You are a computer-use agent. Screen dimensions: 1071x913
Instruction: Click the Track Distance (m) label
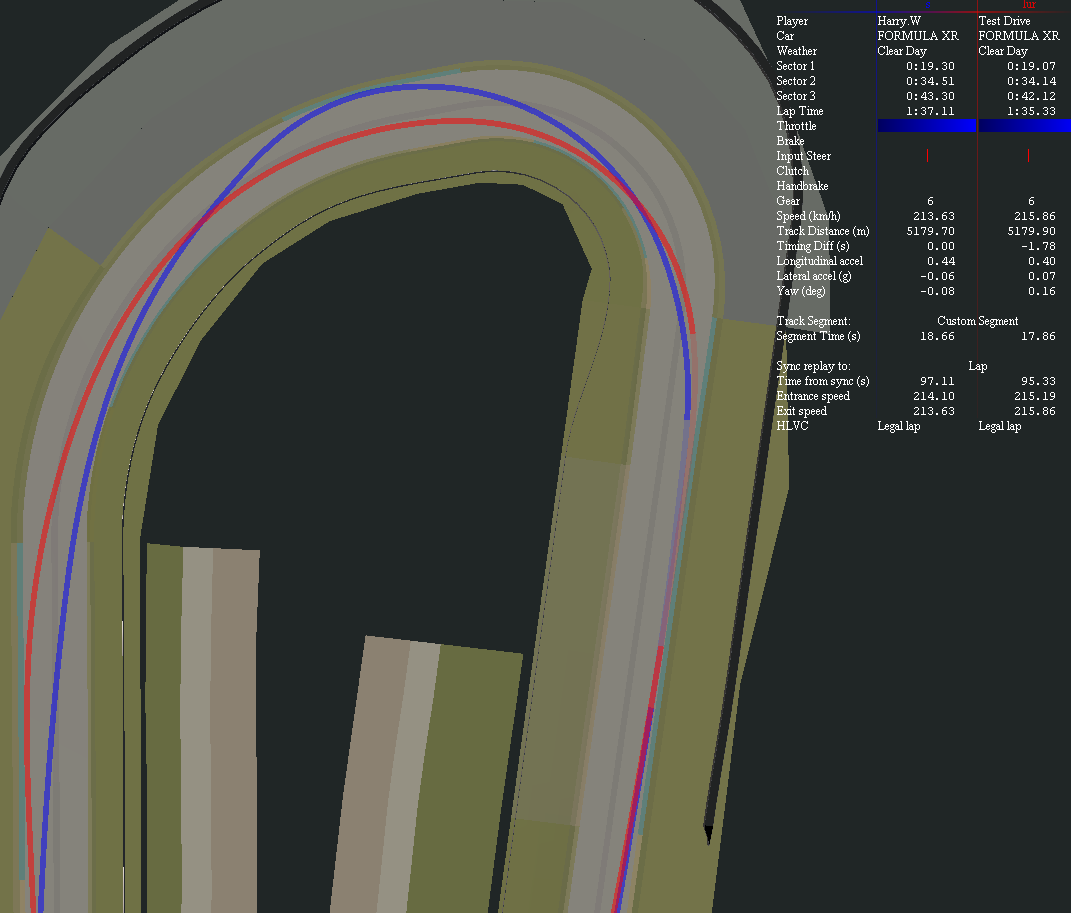tap(823, 231)
